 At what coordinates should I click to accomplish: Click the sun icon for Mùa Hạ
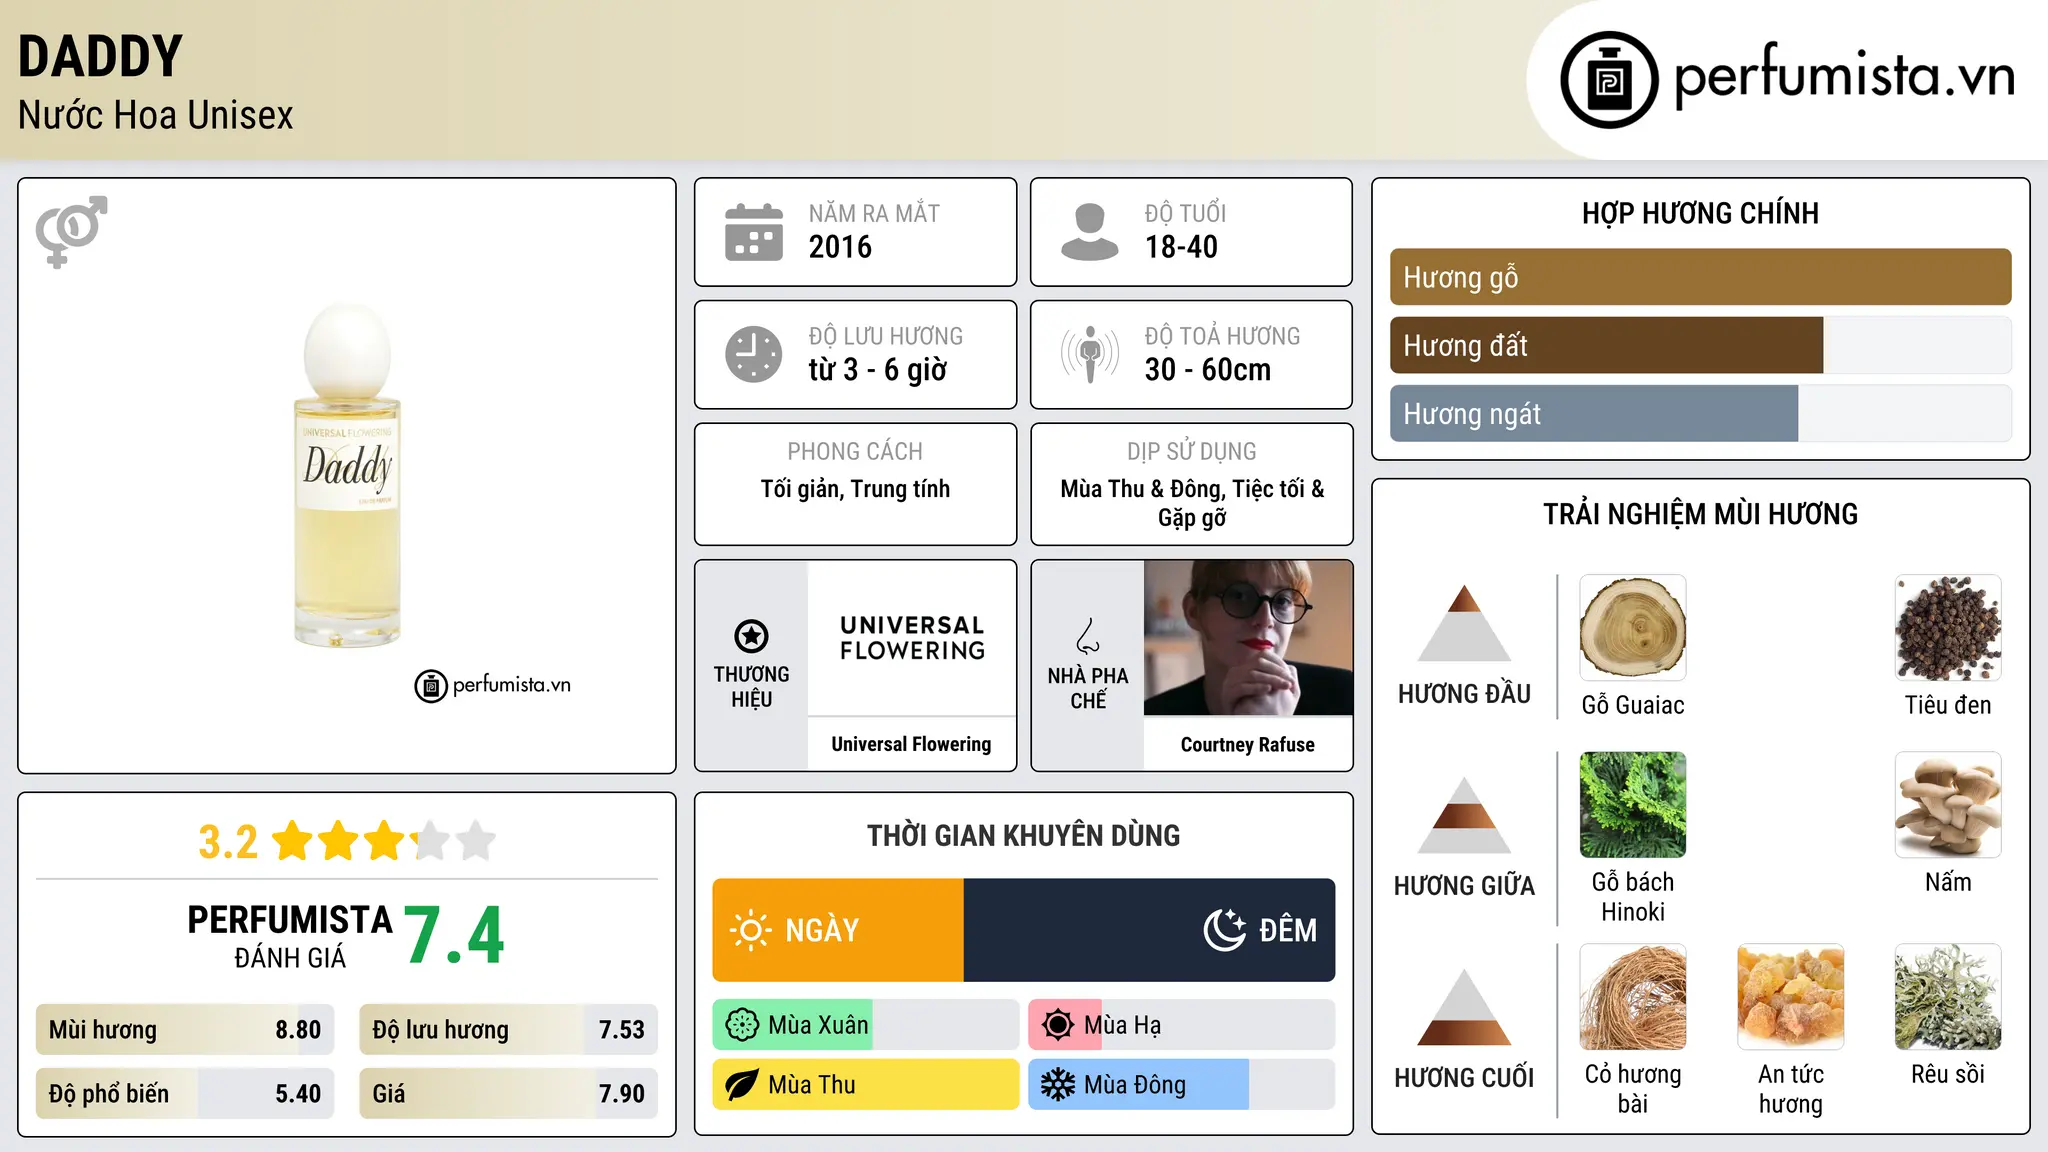click(x=1058, y=1025)
